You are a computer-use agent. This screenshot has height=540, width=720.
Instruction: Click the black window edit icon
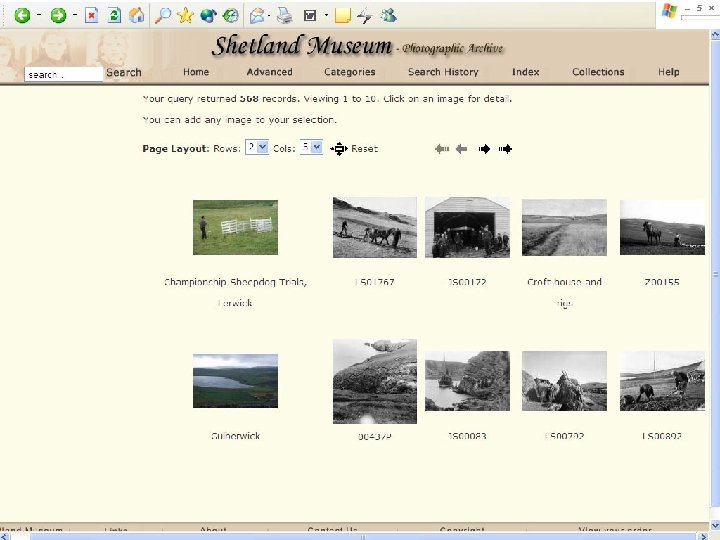310,16
